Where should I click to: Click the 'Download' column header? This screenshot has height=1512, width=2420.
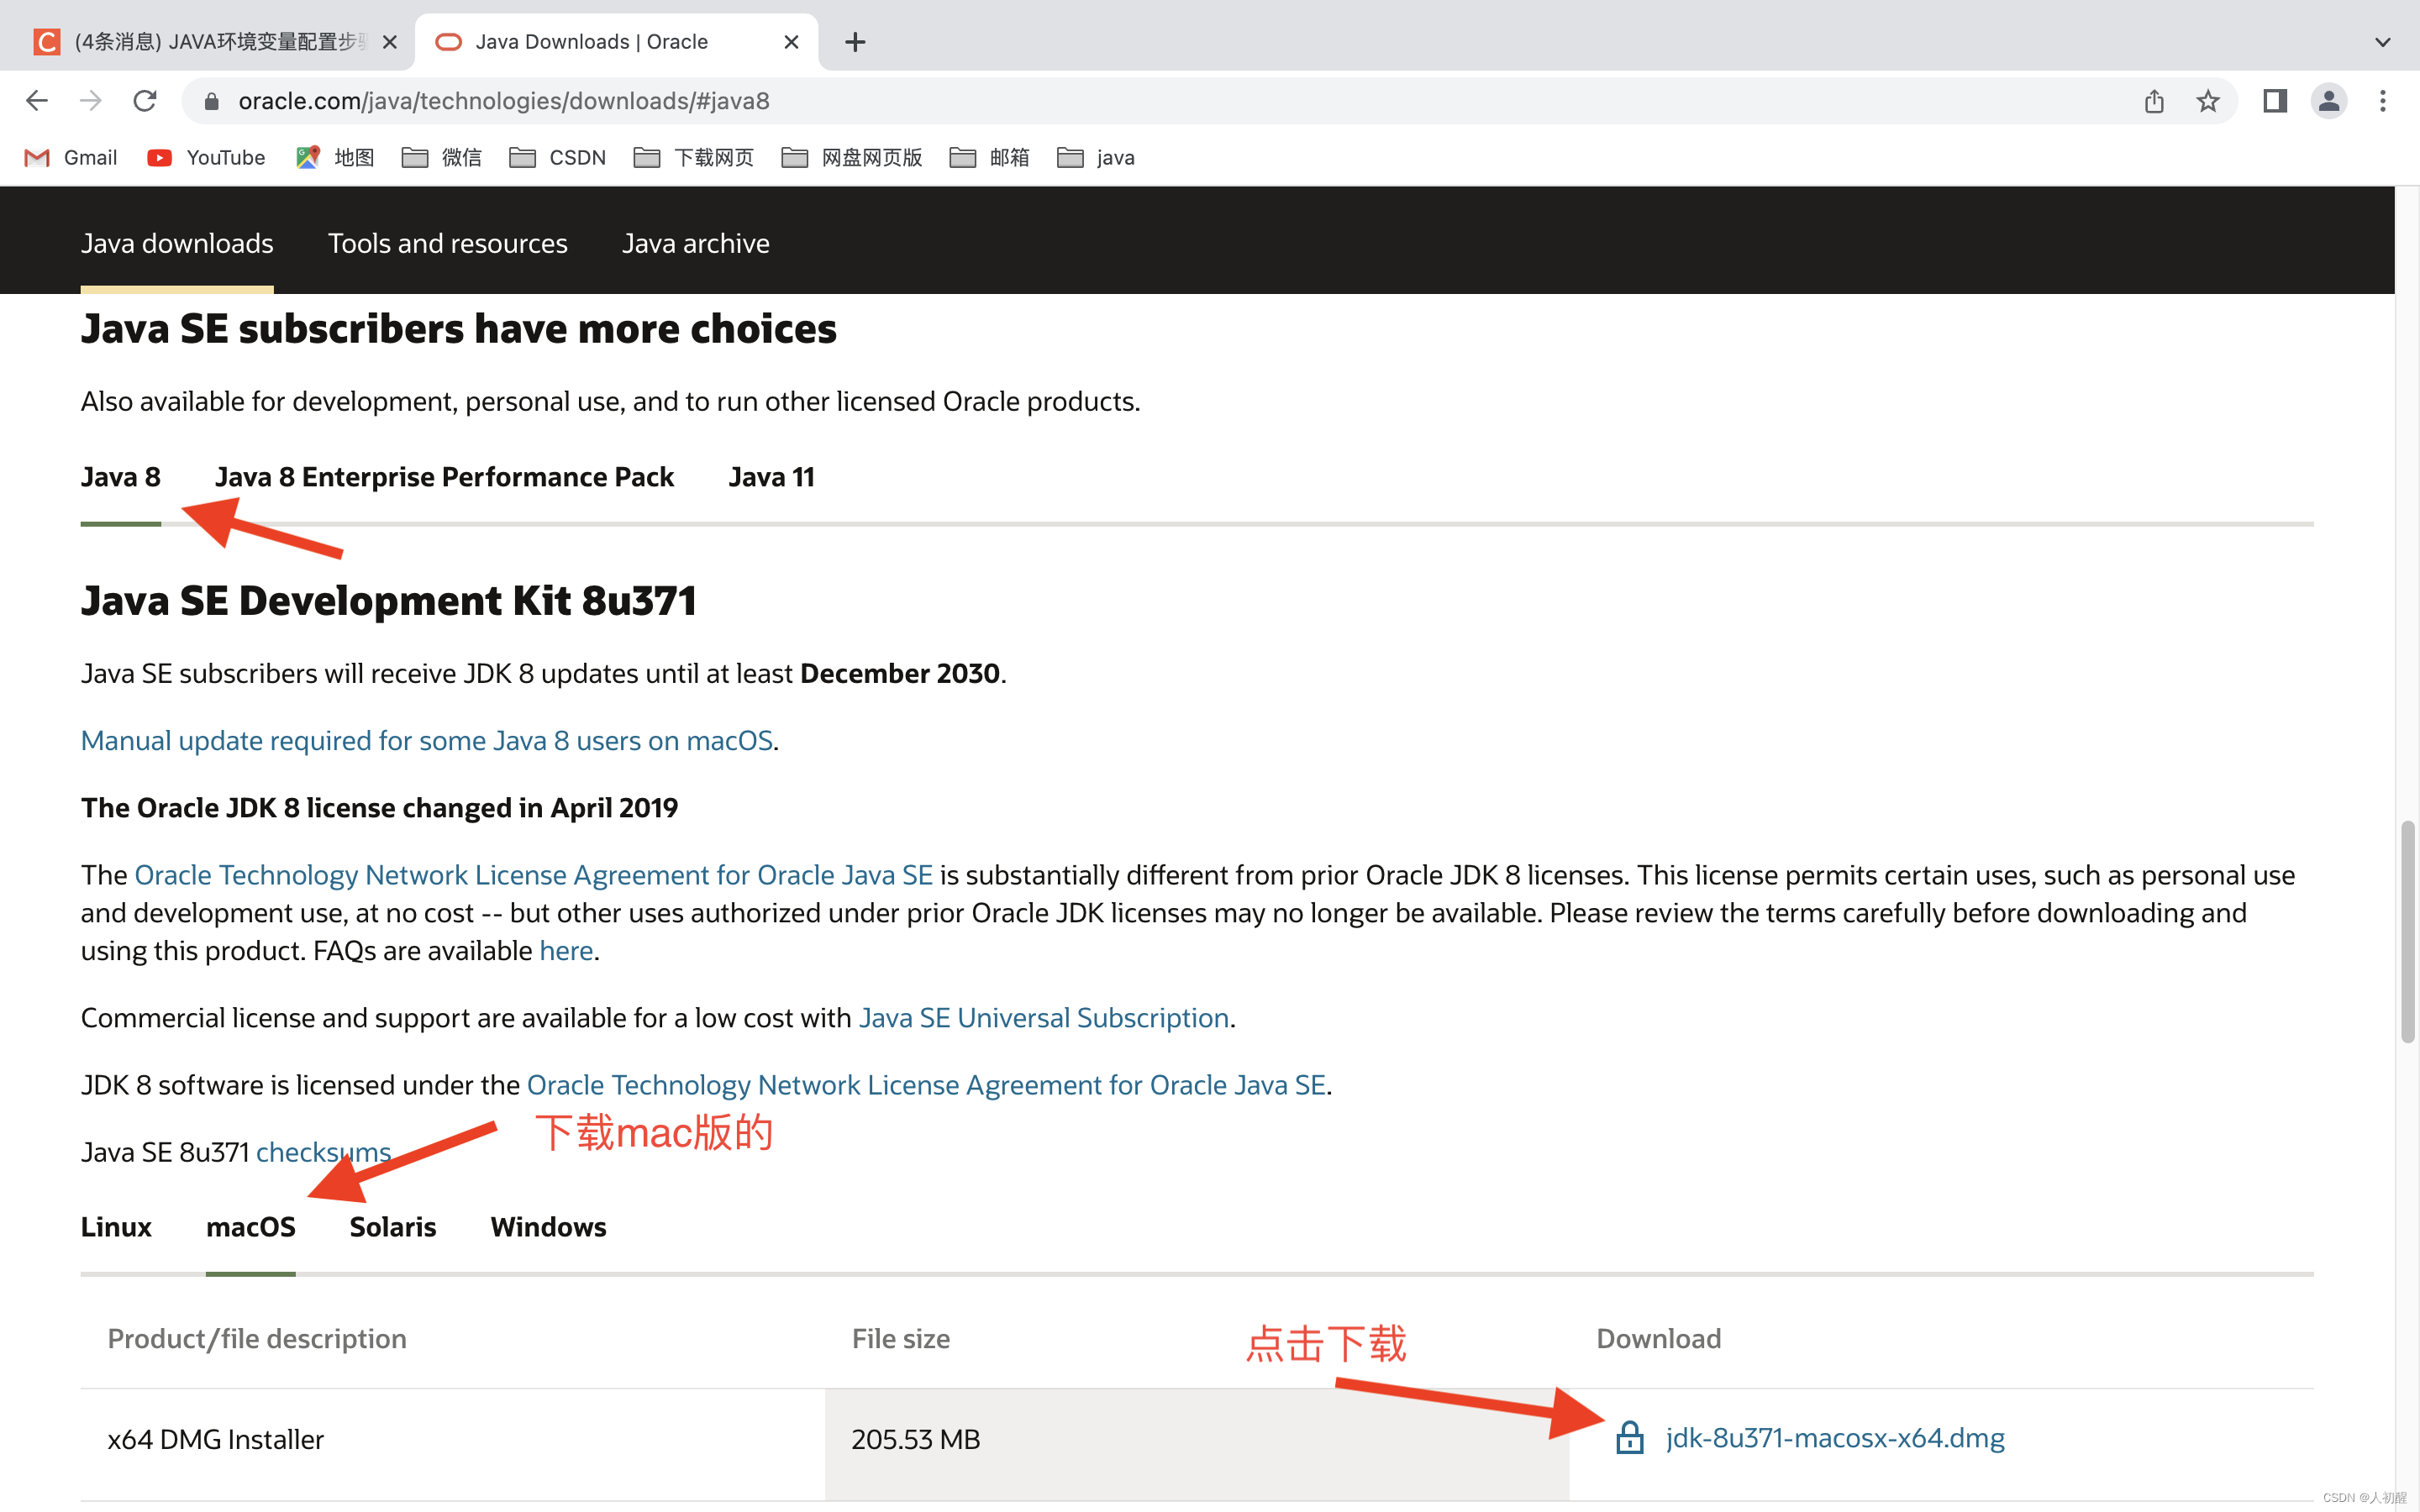coord(1659,1339)
